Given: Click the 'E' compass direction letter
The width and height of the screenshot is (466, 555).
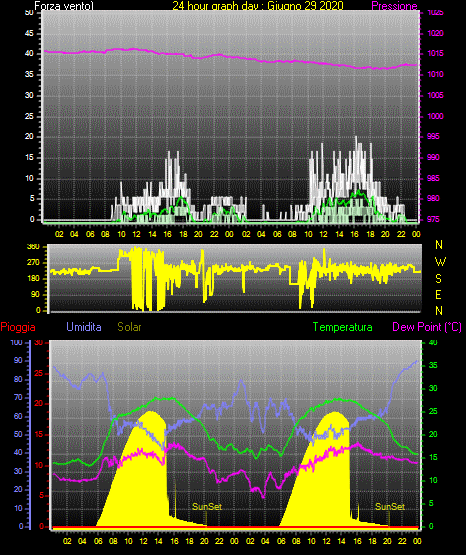Looking at the screenshot, I should click(x=438, y=294).
